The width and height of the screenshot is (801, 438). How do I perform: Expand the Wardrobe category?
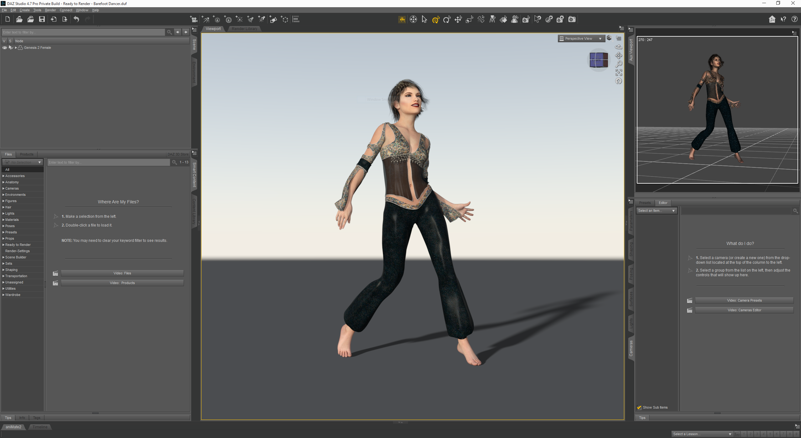click(3, 295)
